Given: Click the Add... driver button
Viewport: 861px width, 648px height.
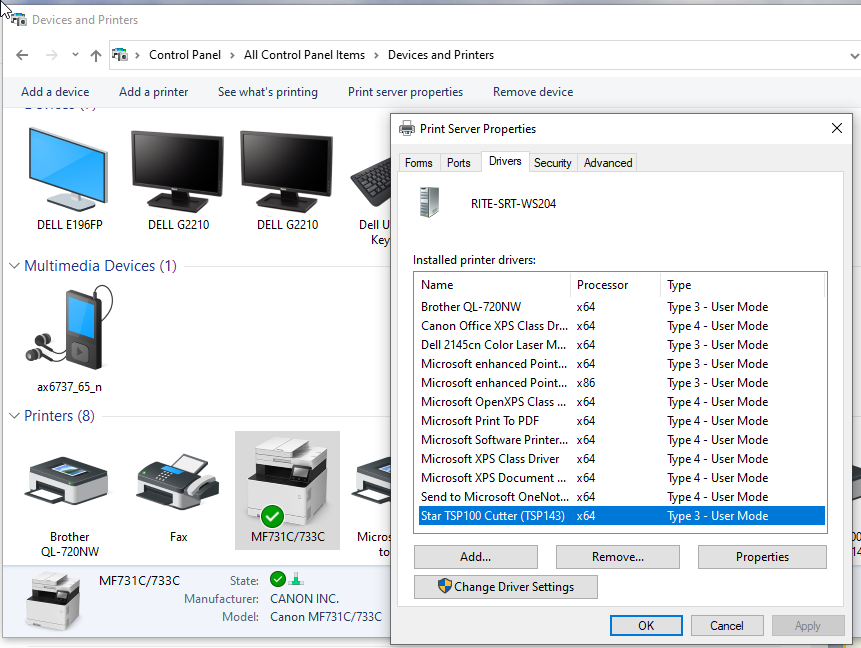Looking at the screenshot, I should [476, 557].
